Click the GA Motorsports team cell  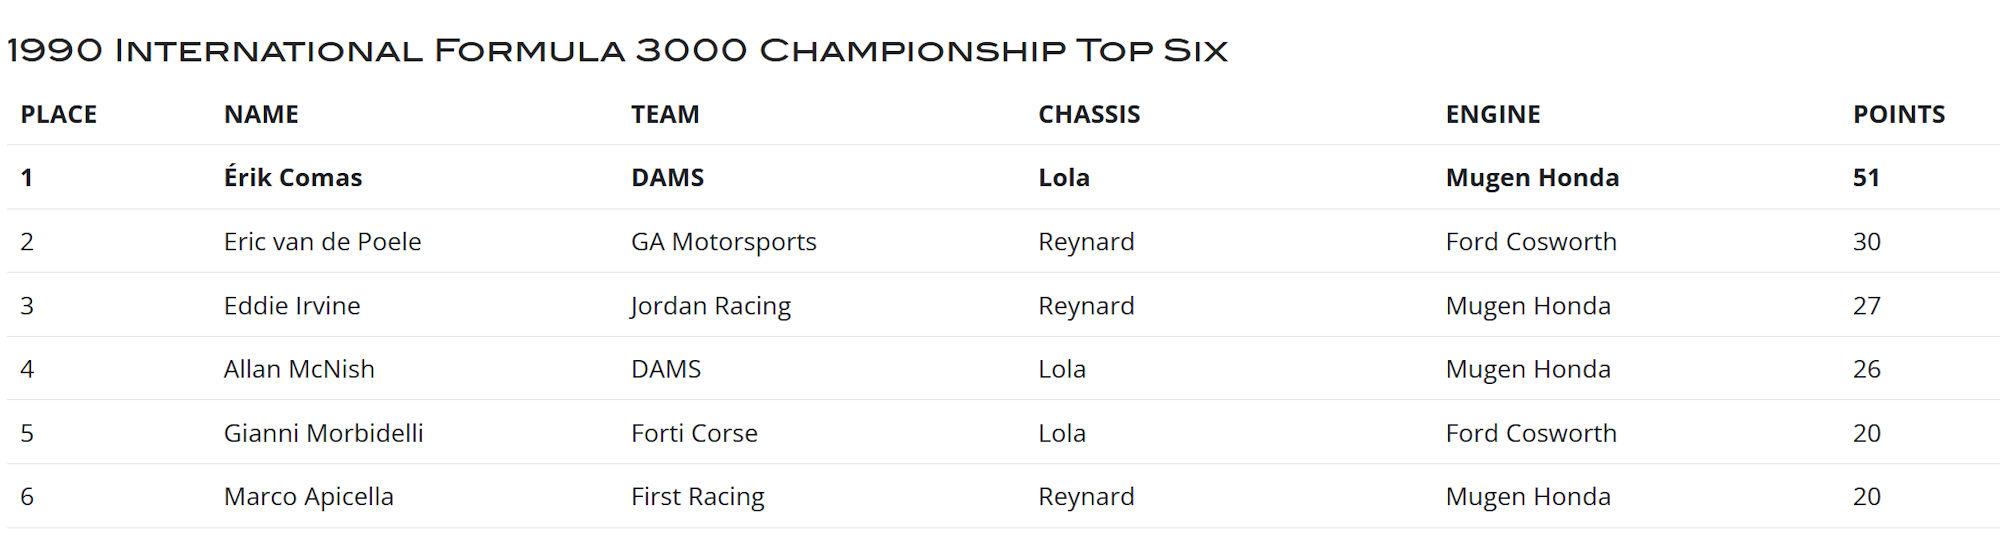pos(724,242)
